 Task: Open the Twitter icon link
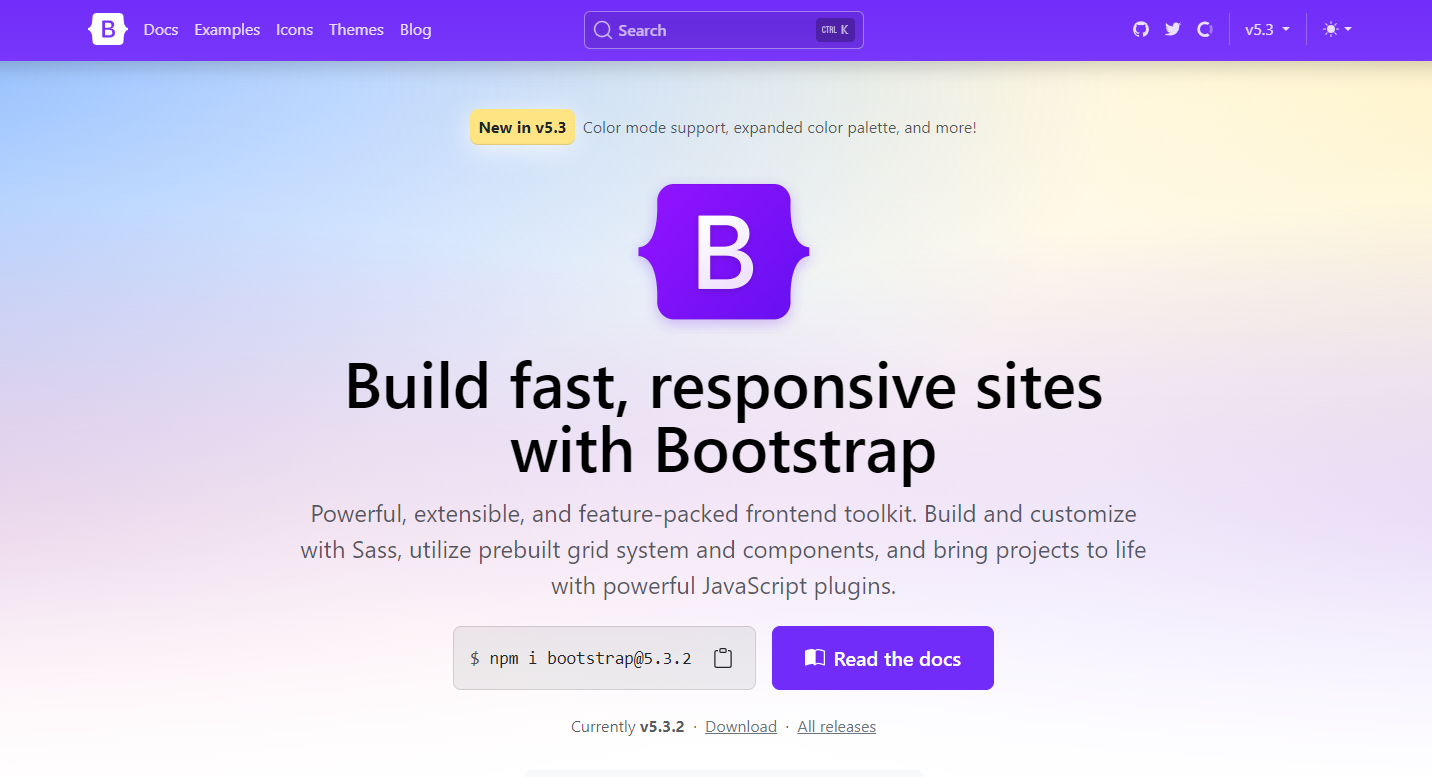click(1173, 30)
